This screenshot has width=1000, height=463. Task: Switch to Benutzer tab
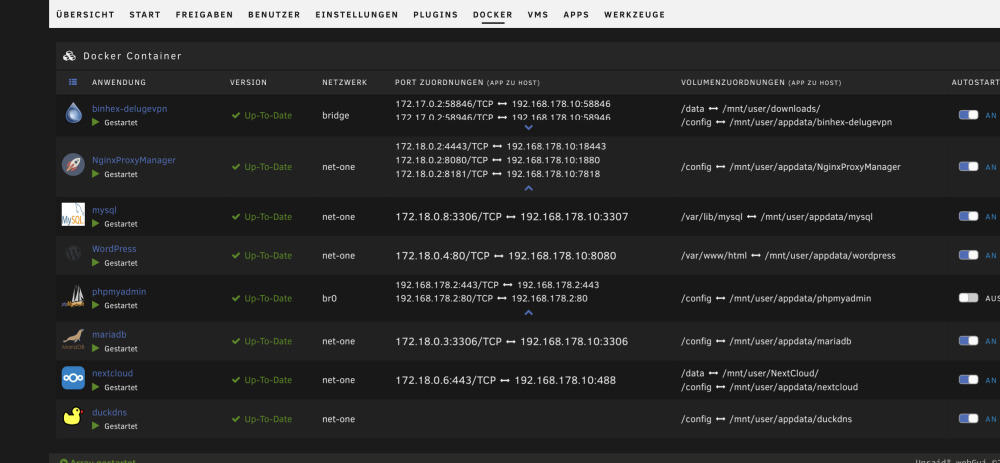tap(274, 15)
